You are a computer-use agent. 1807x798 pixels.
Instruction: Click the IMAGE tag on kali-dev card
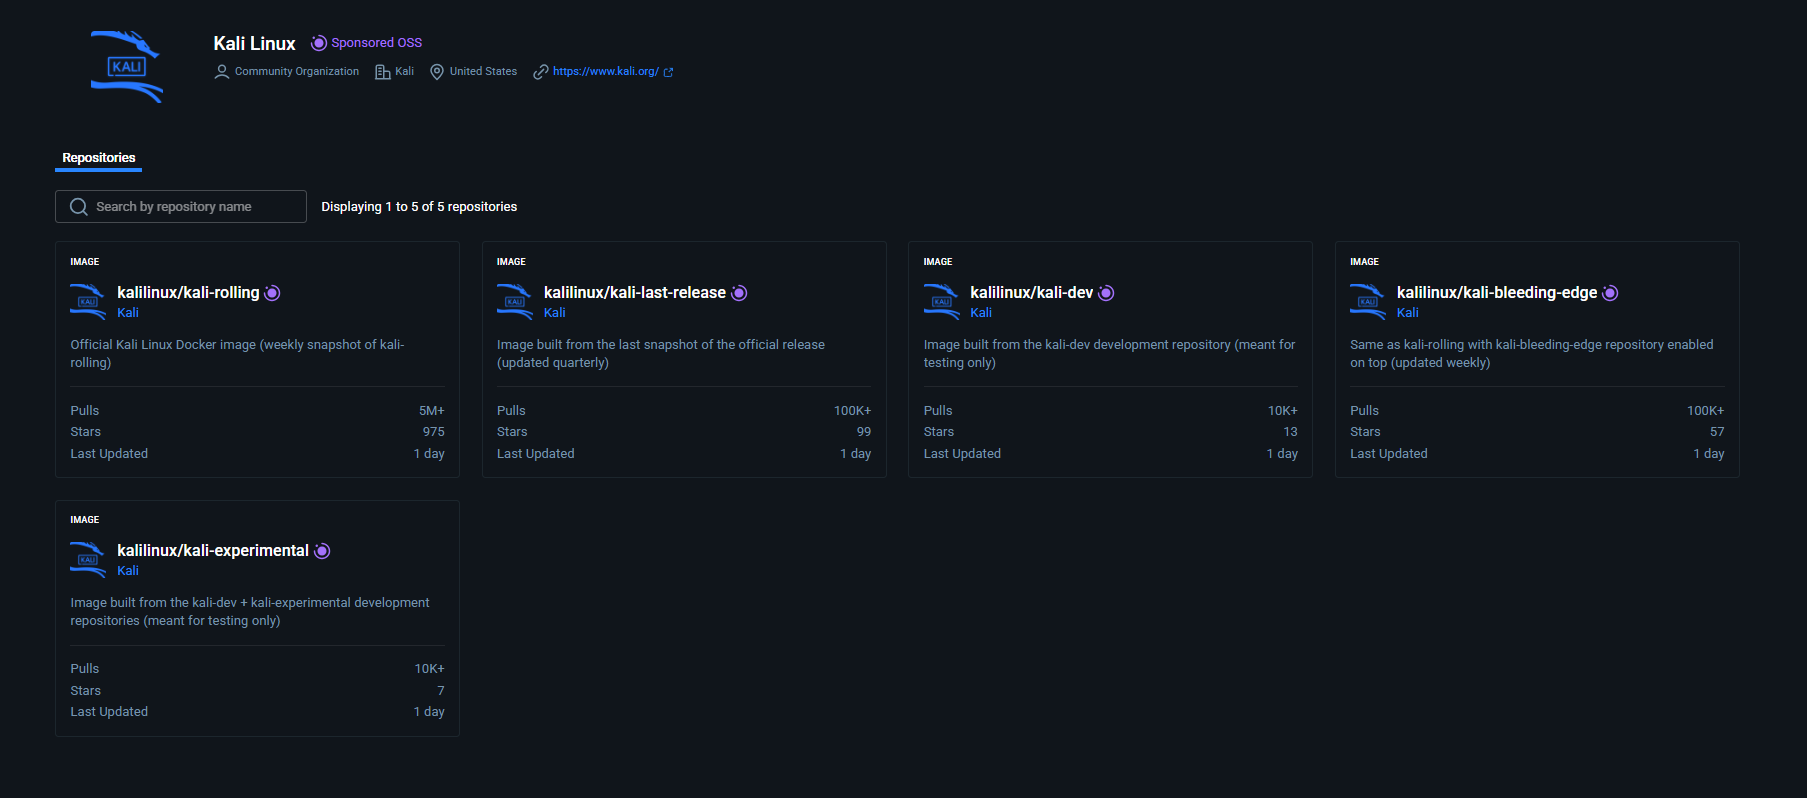[938, 262]
